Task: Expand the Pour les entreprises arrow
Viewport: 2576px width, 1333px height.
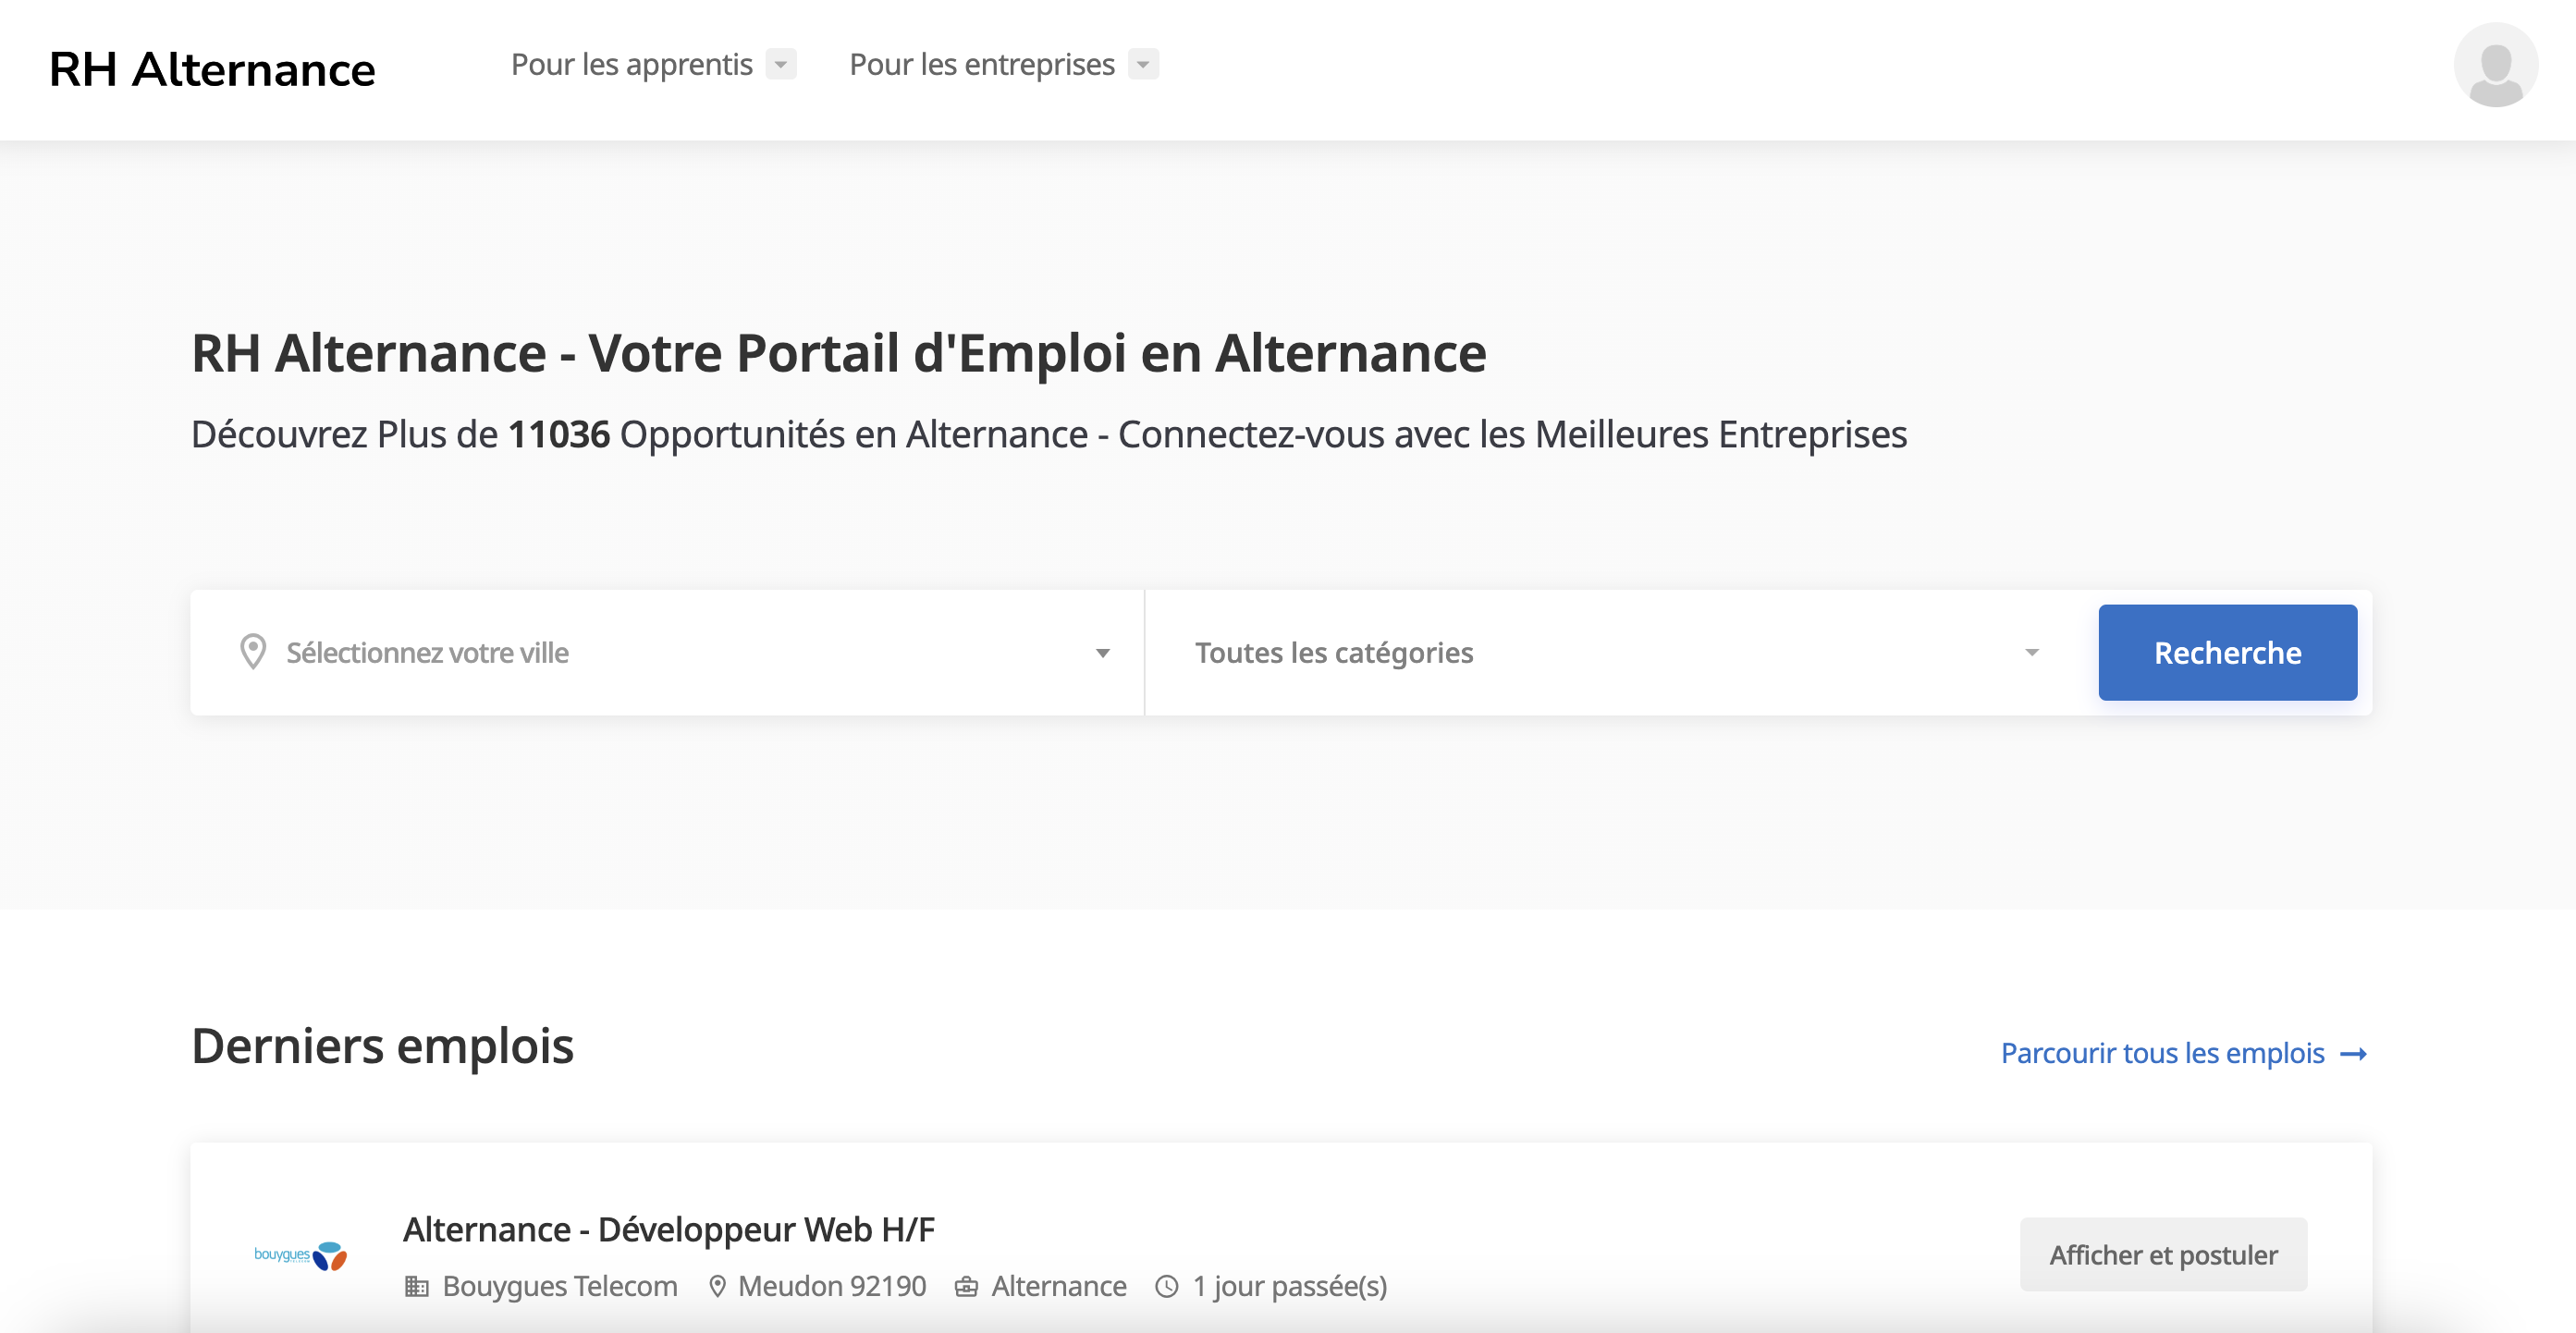Action: coord(1143,64)
